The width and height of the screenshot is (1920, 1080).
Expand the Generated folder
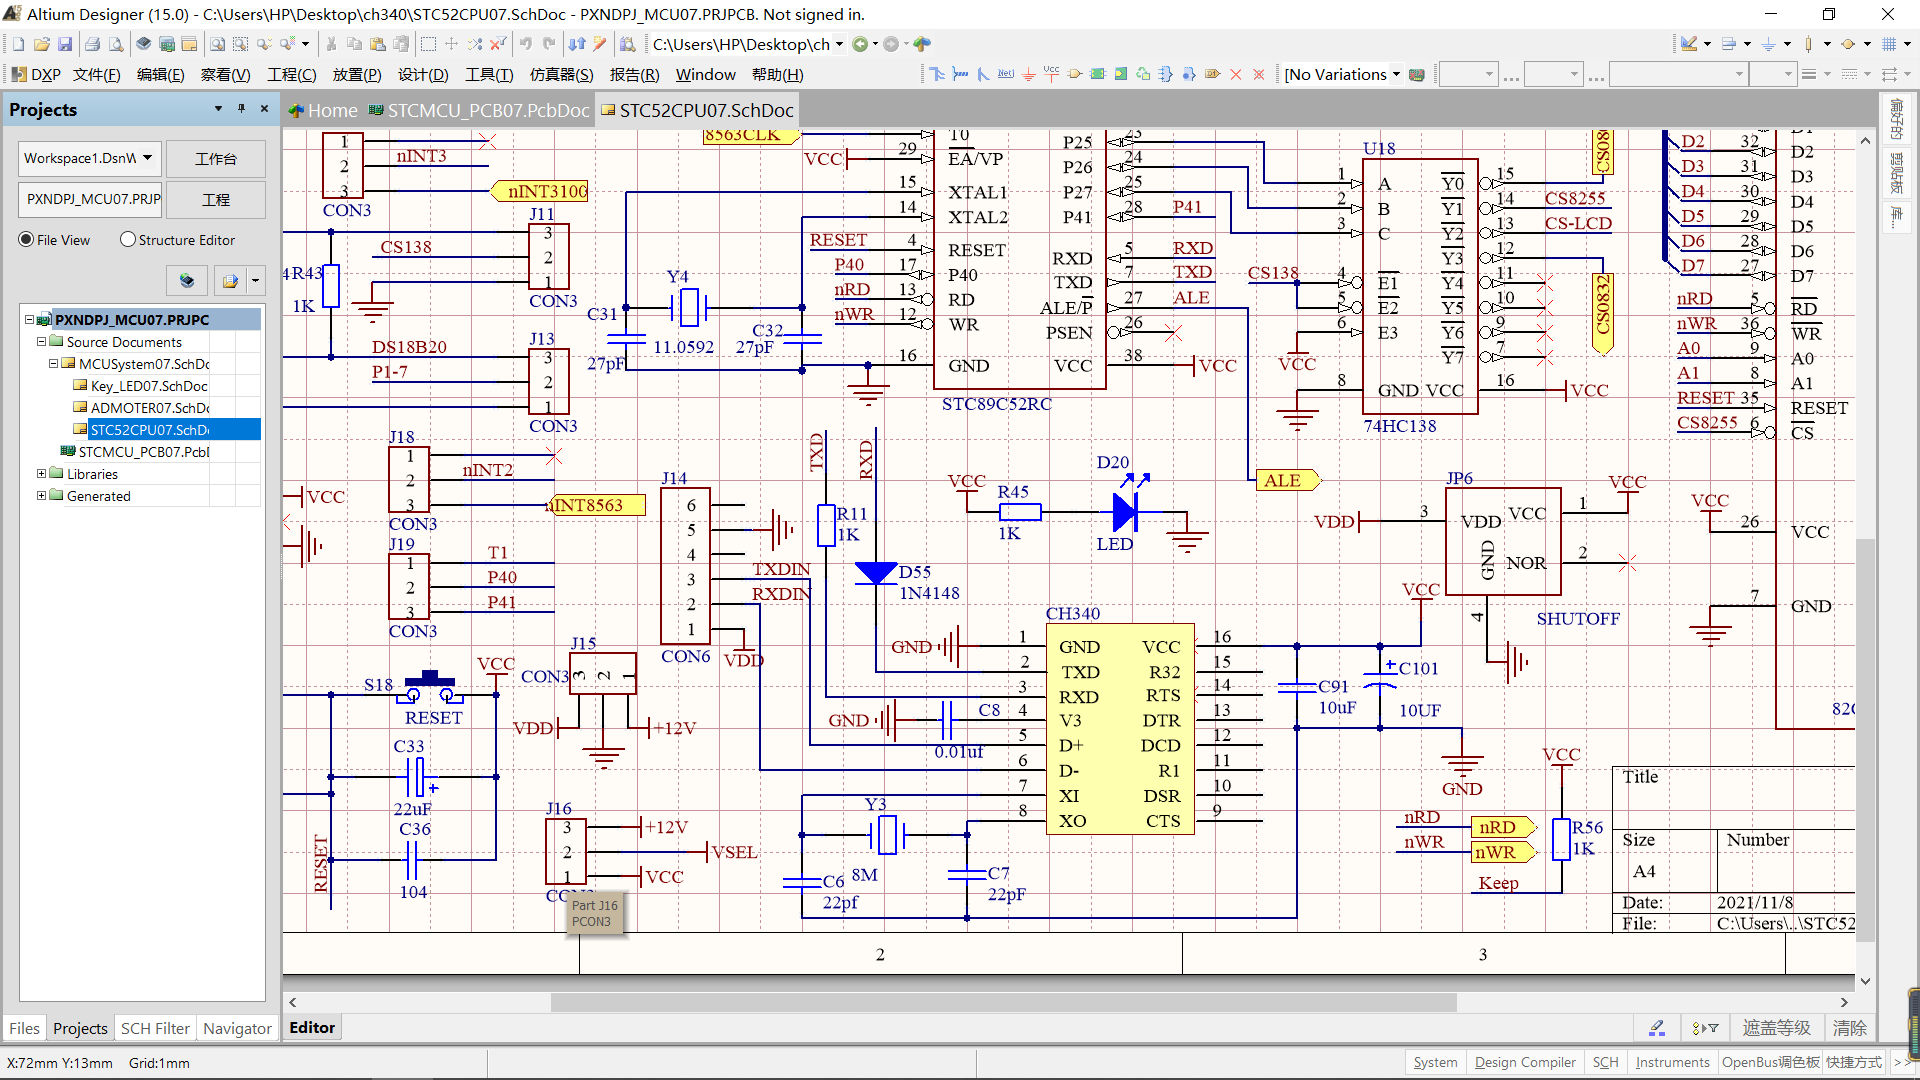[41, 496]
